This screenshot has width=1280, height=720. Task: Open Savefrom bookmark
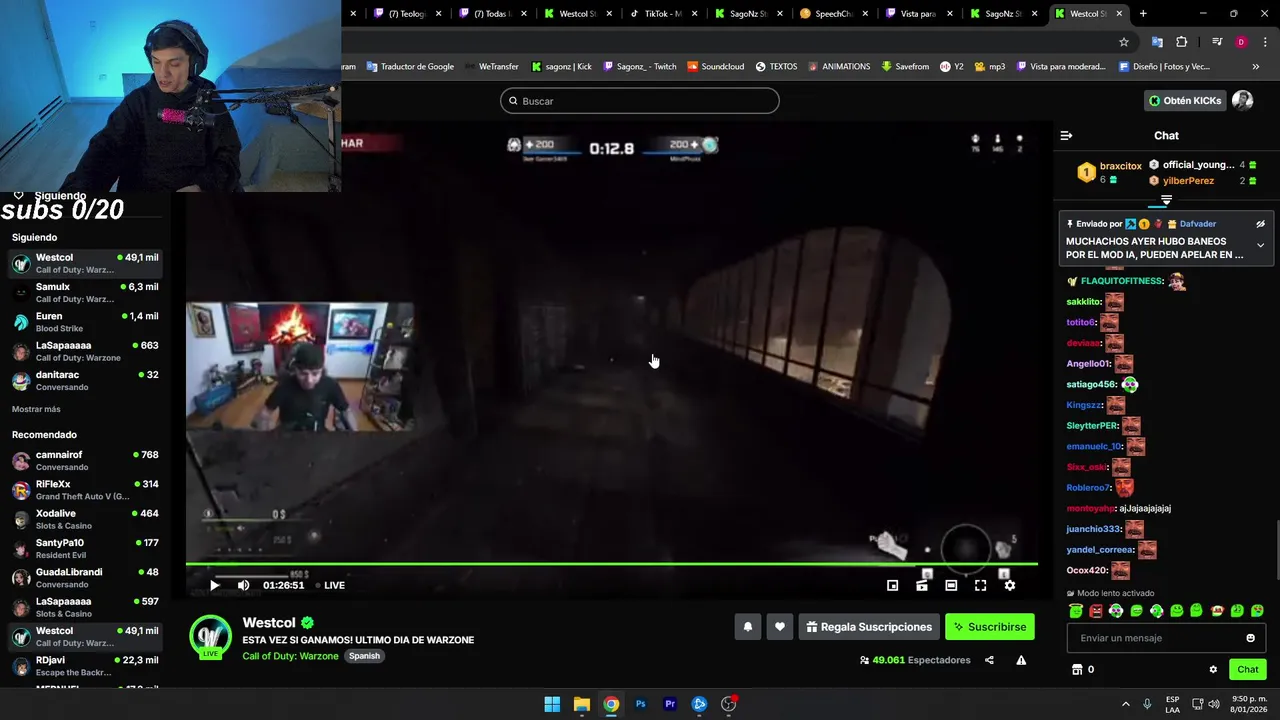906,67
